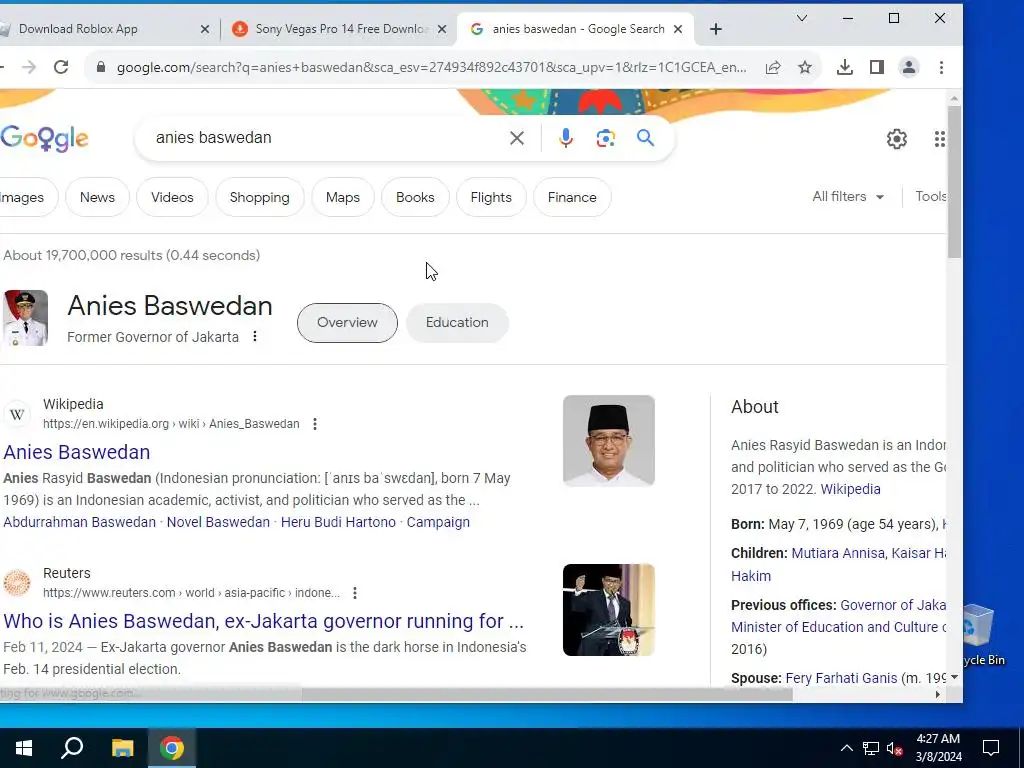Open the three-dot menu for Reuters result
This screenshot has width=1024, height=768.
click(x=355, y=593)
